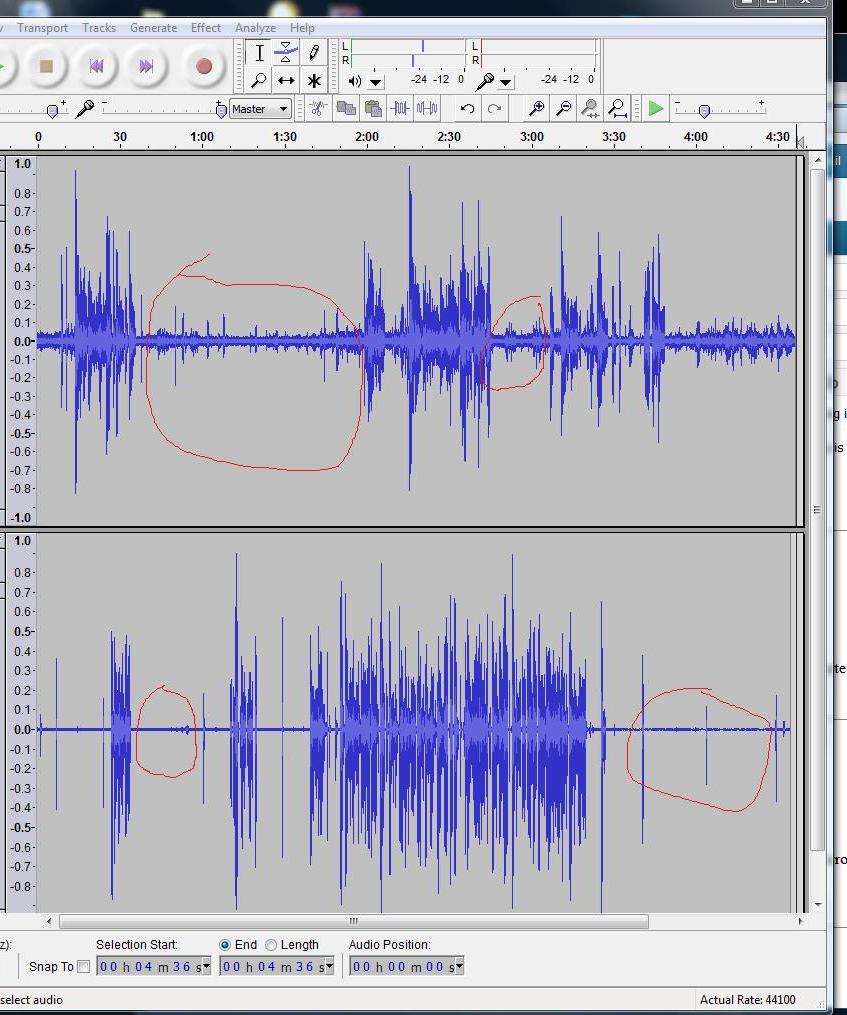The image size is (847, 1015).
Task: Select the Length radio button
Action: pos(271,945)
